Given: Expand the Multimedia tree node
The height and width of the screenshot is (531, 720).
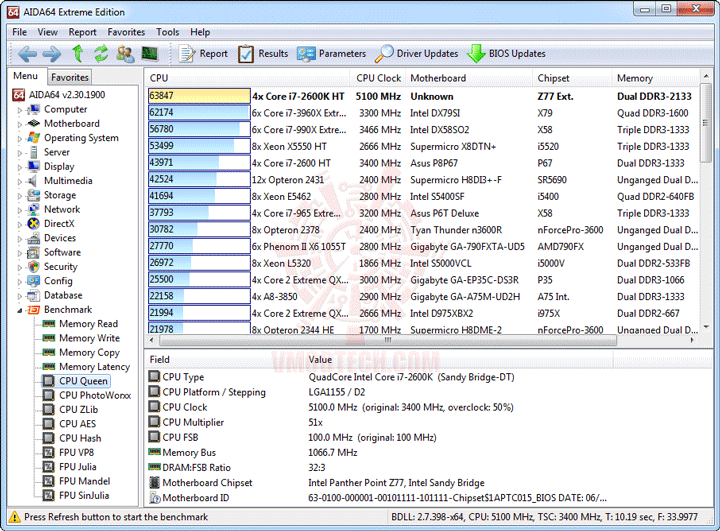Looking at the screenshot, I should click(19, 181).
